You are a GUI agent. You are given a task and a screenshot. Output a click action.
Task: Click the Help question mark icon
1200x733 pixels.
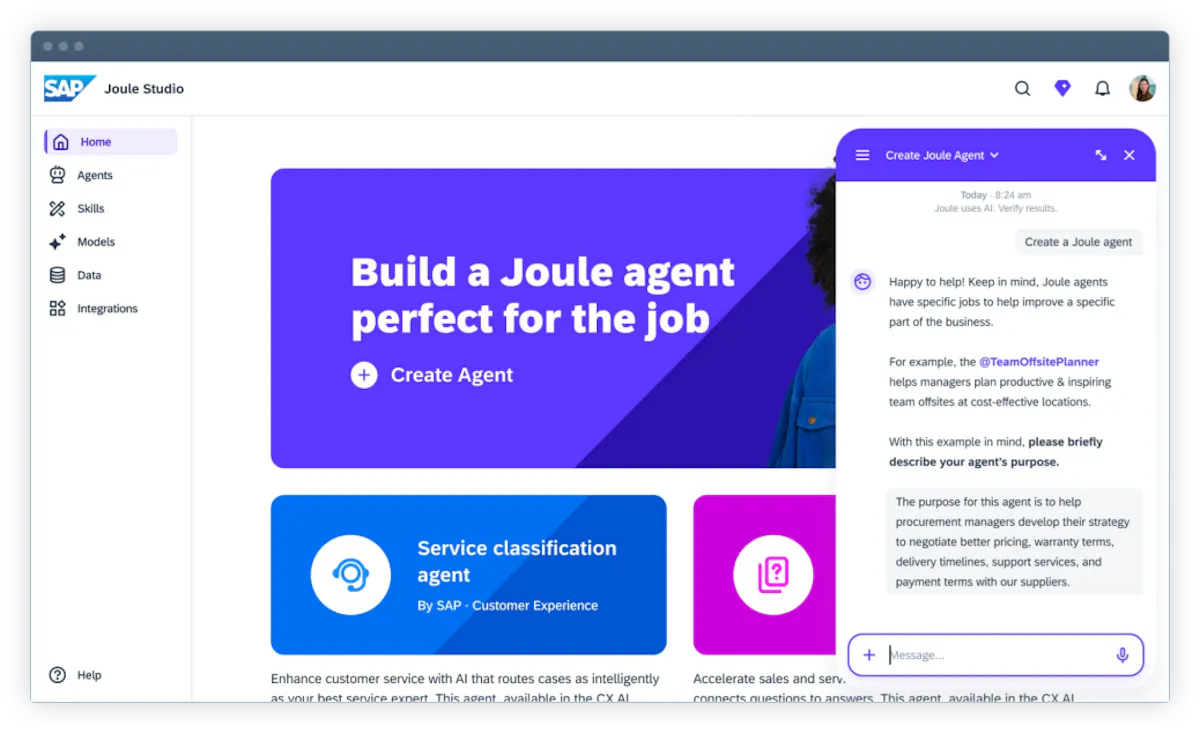57,675
